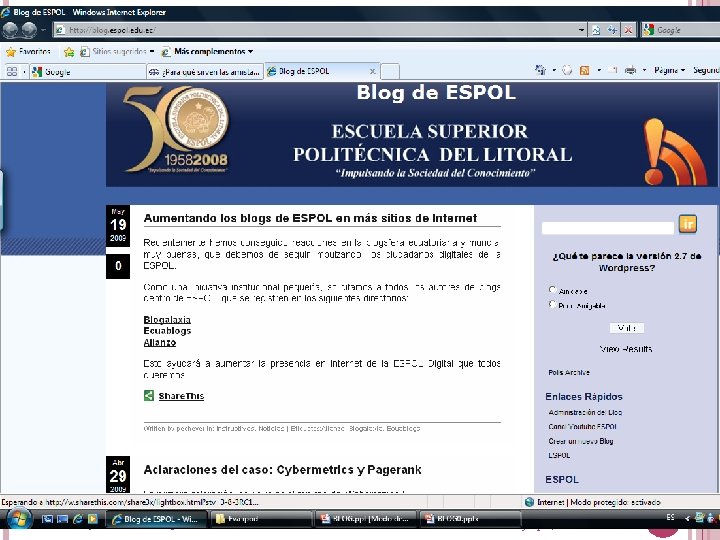Screen dimensions: 720x540
Task: Click the browser Forward arrow button
Action: [x=29, y=30]
